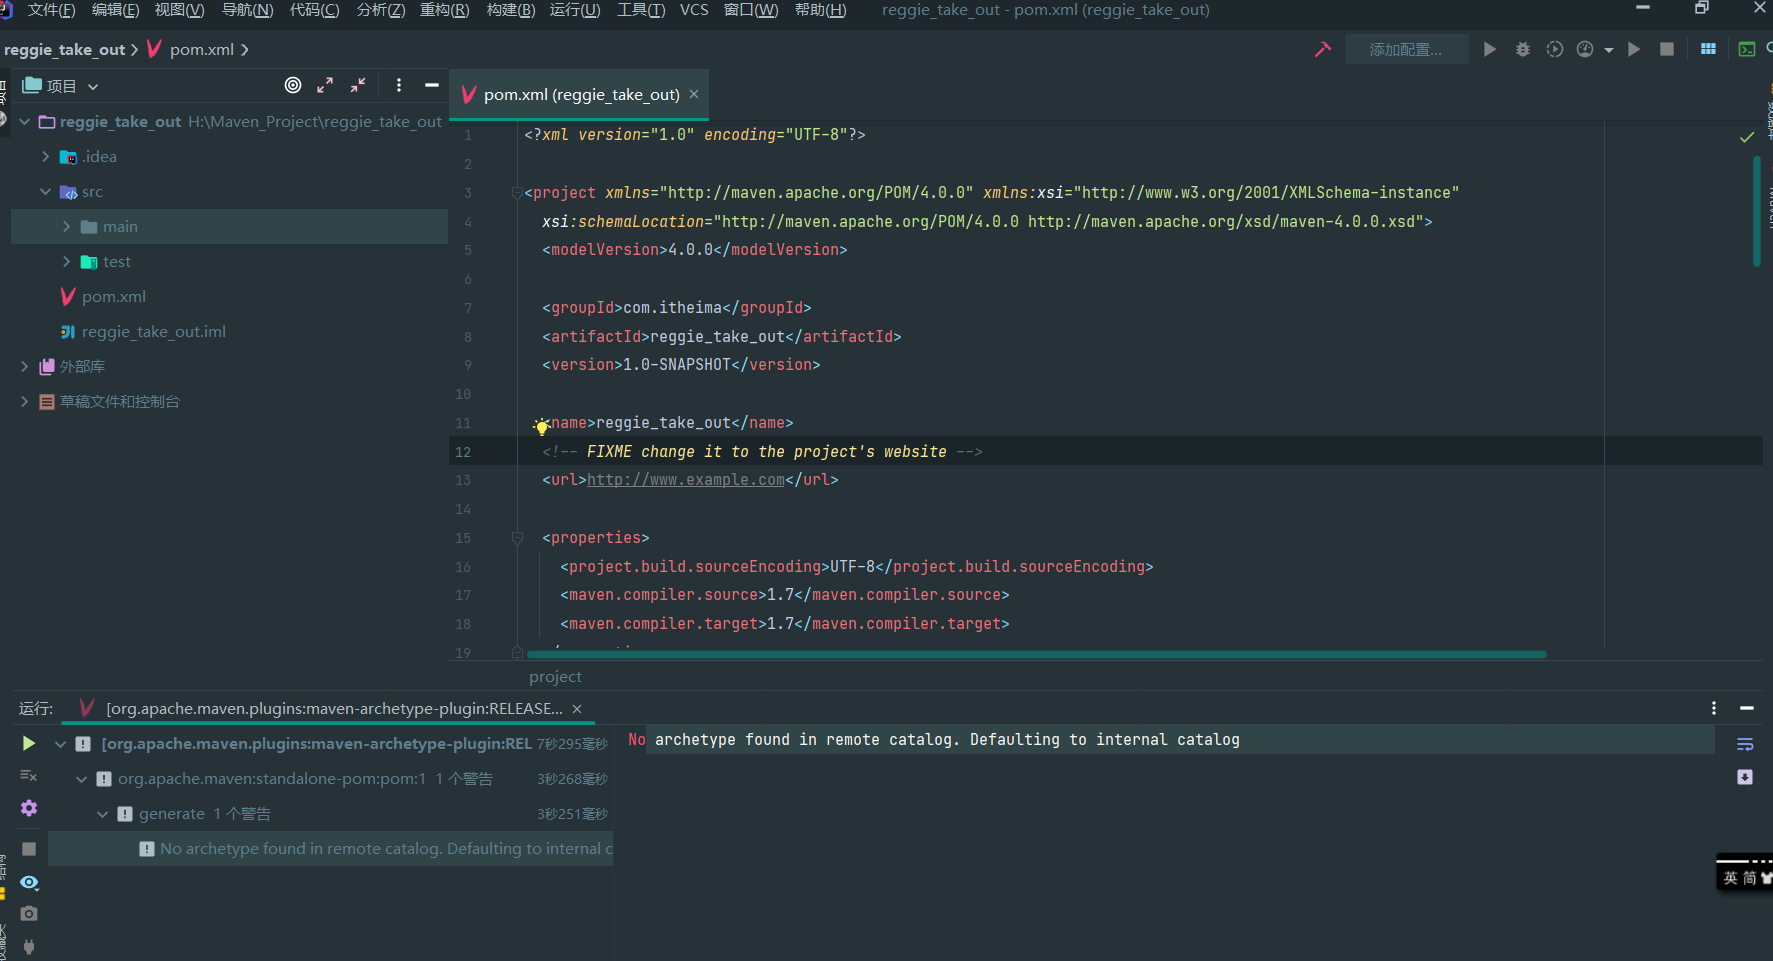Image resolution: width=1773 pixels, height=961 pixels.
Task: Open the VCS menu
Action: pyautogui.click(x=694, y=10)
